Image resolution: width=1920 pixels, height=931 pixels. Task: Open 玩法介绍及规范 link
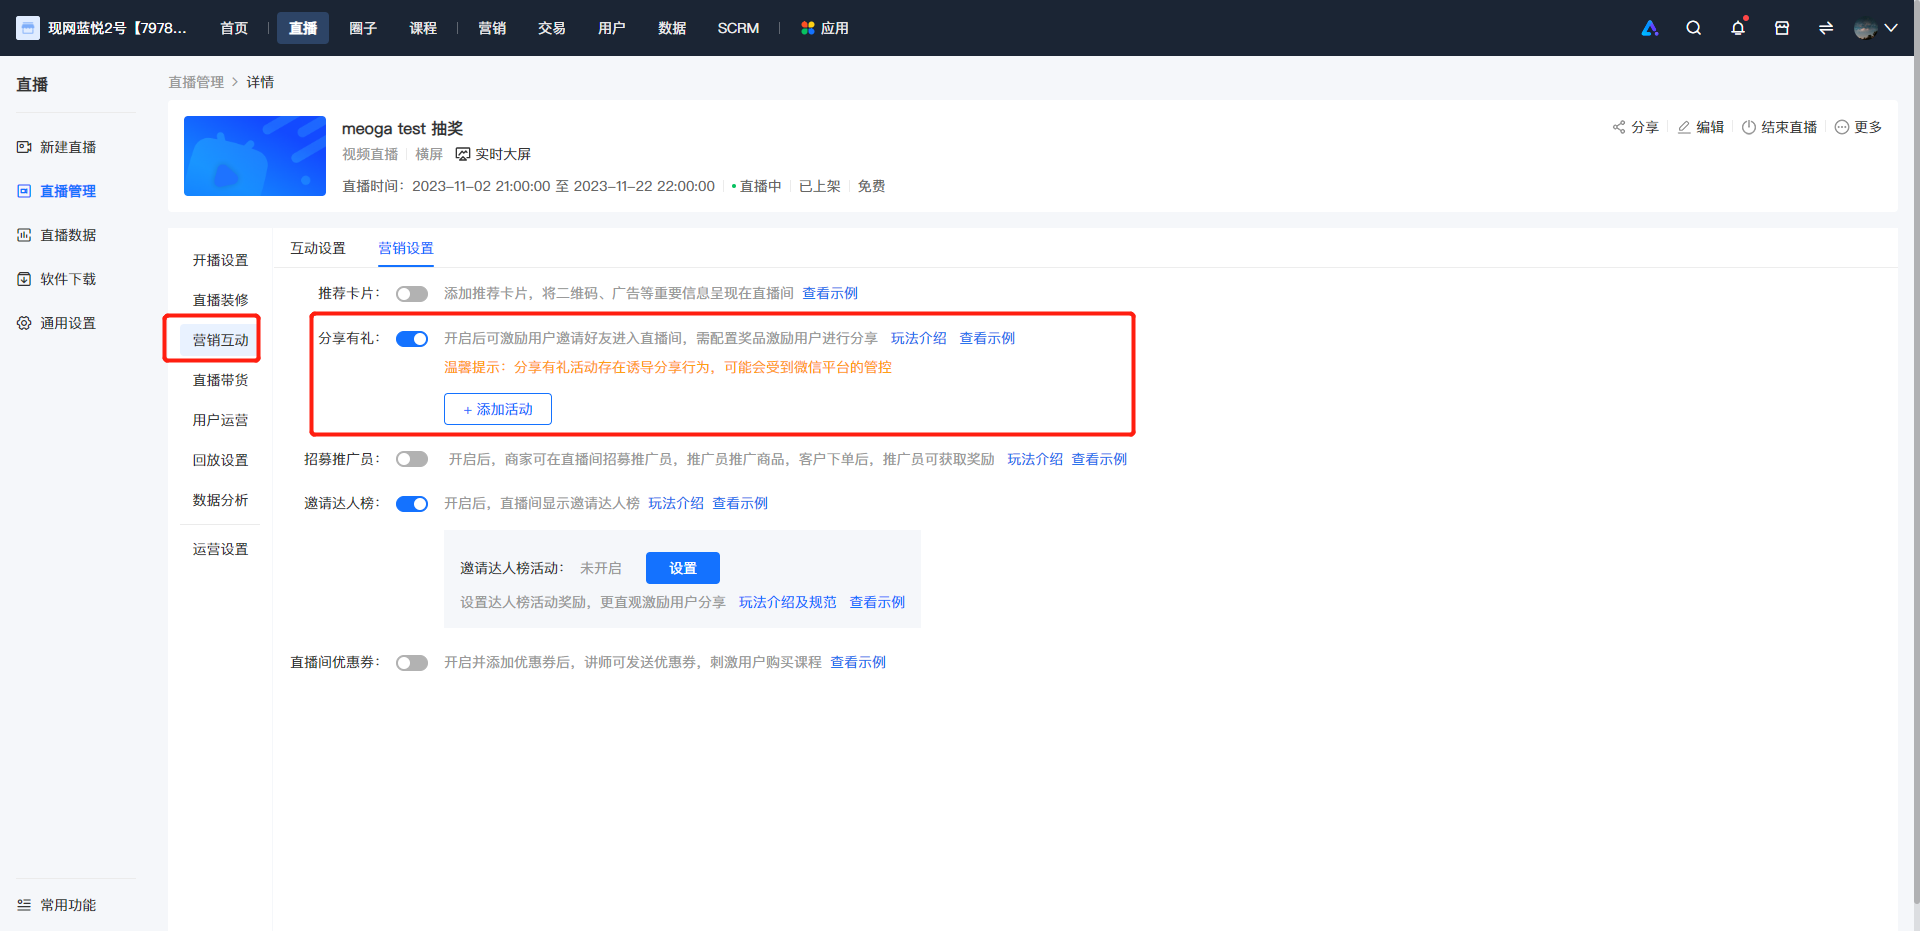tap(787, 602)
